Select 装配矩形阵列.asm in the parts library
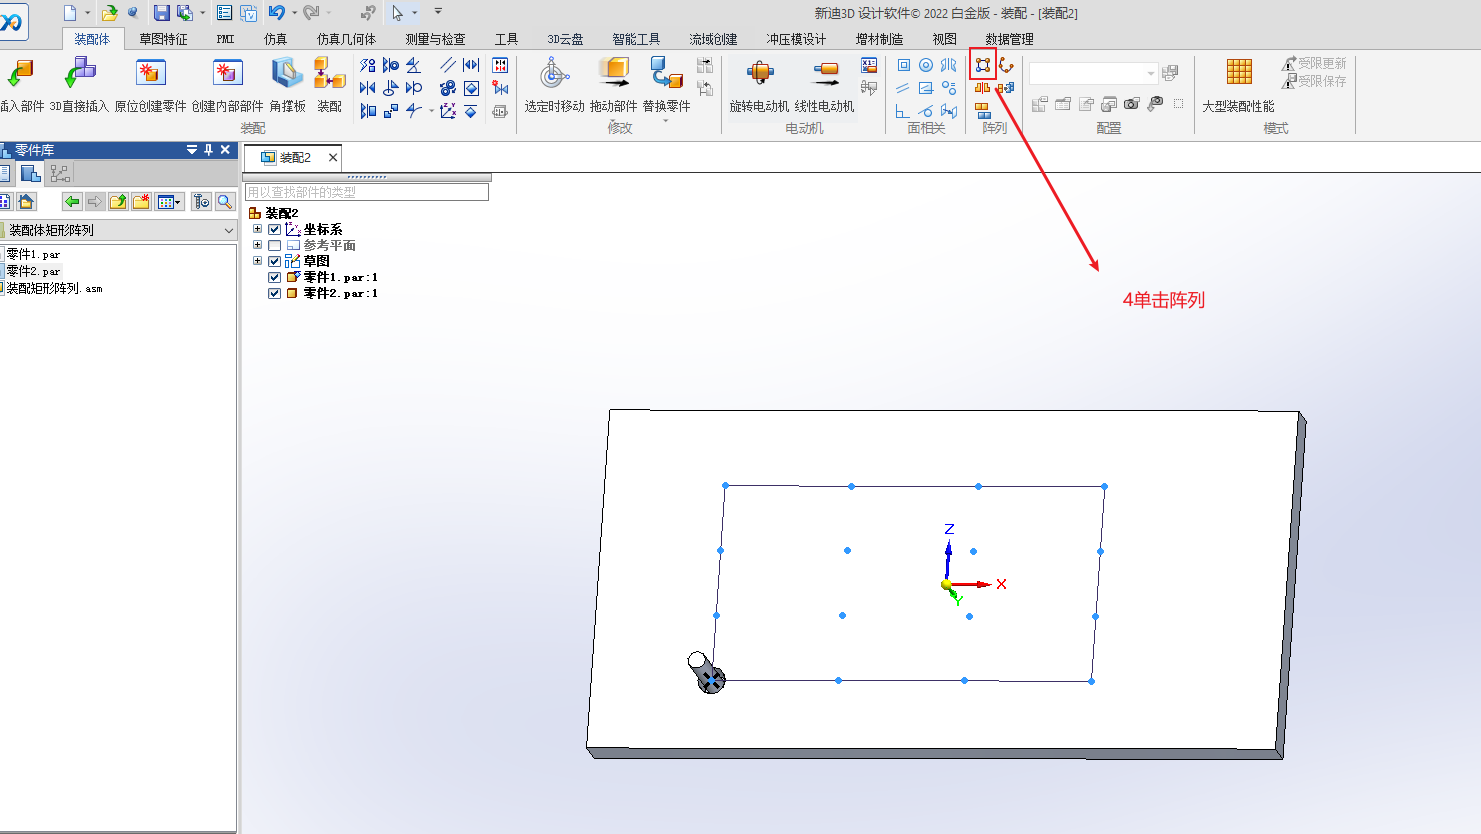 [54, 289]
